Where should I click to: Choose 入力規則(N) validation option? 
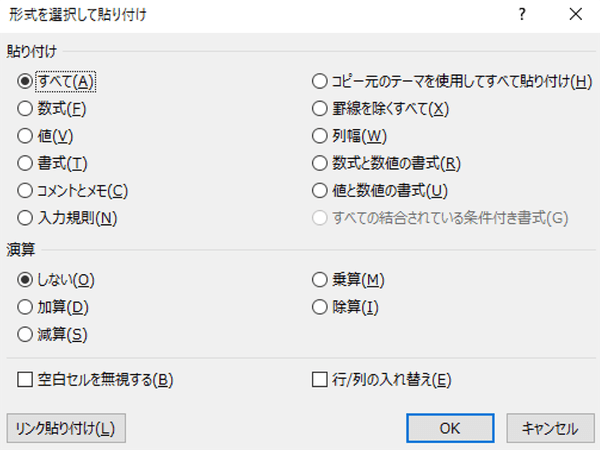tap(26, 217)
